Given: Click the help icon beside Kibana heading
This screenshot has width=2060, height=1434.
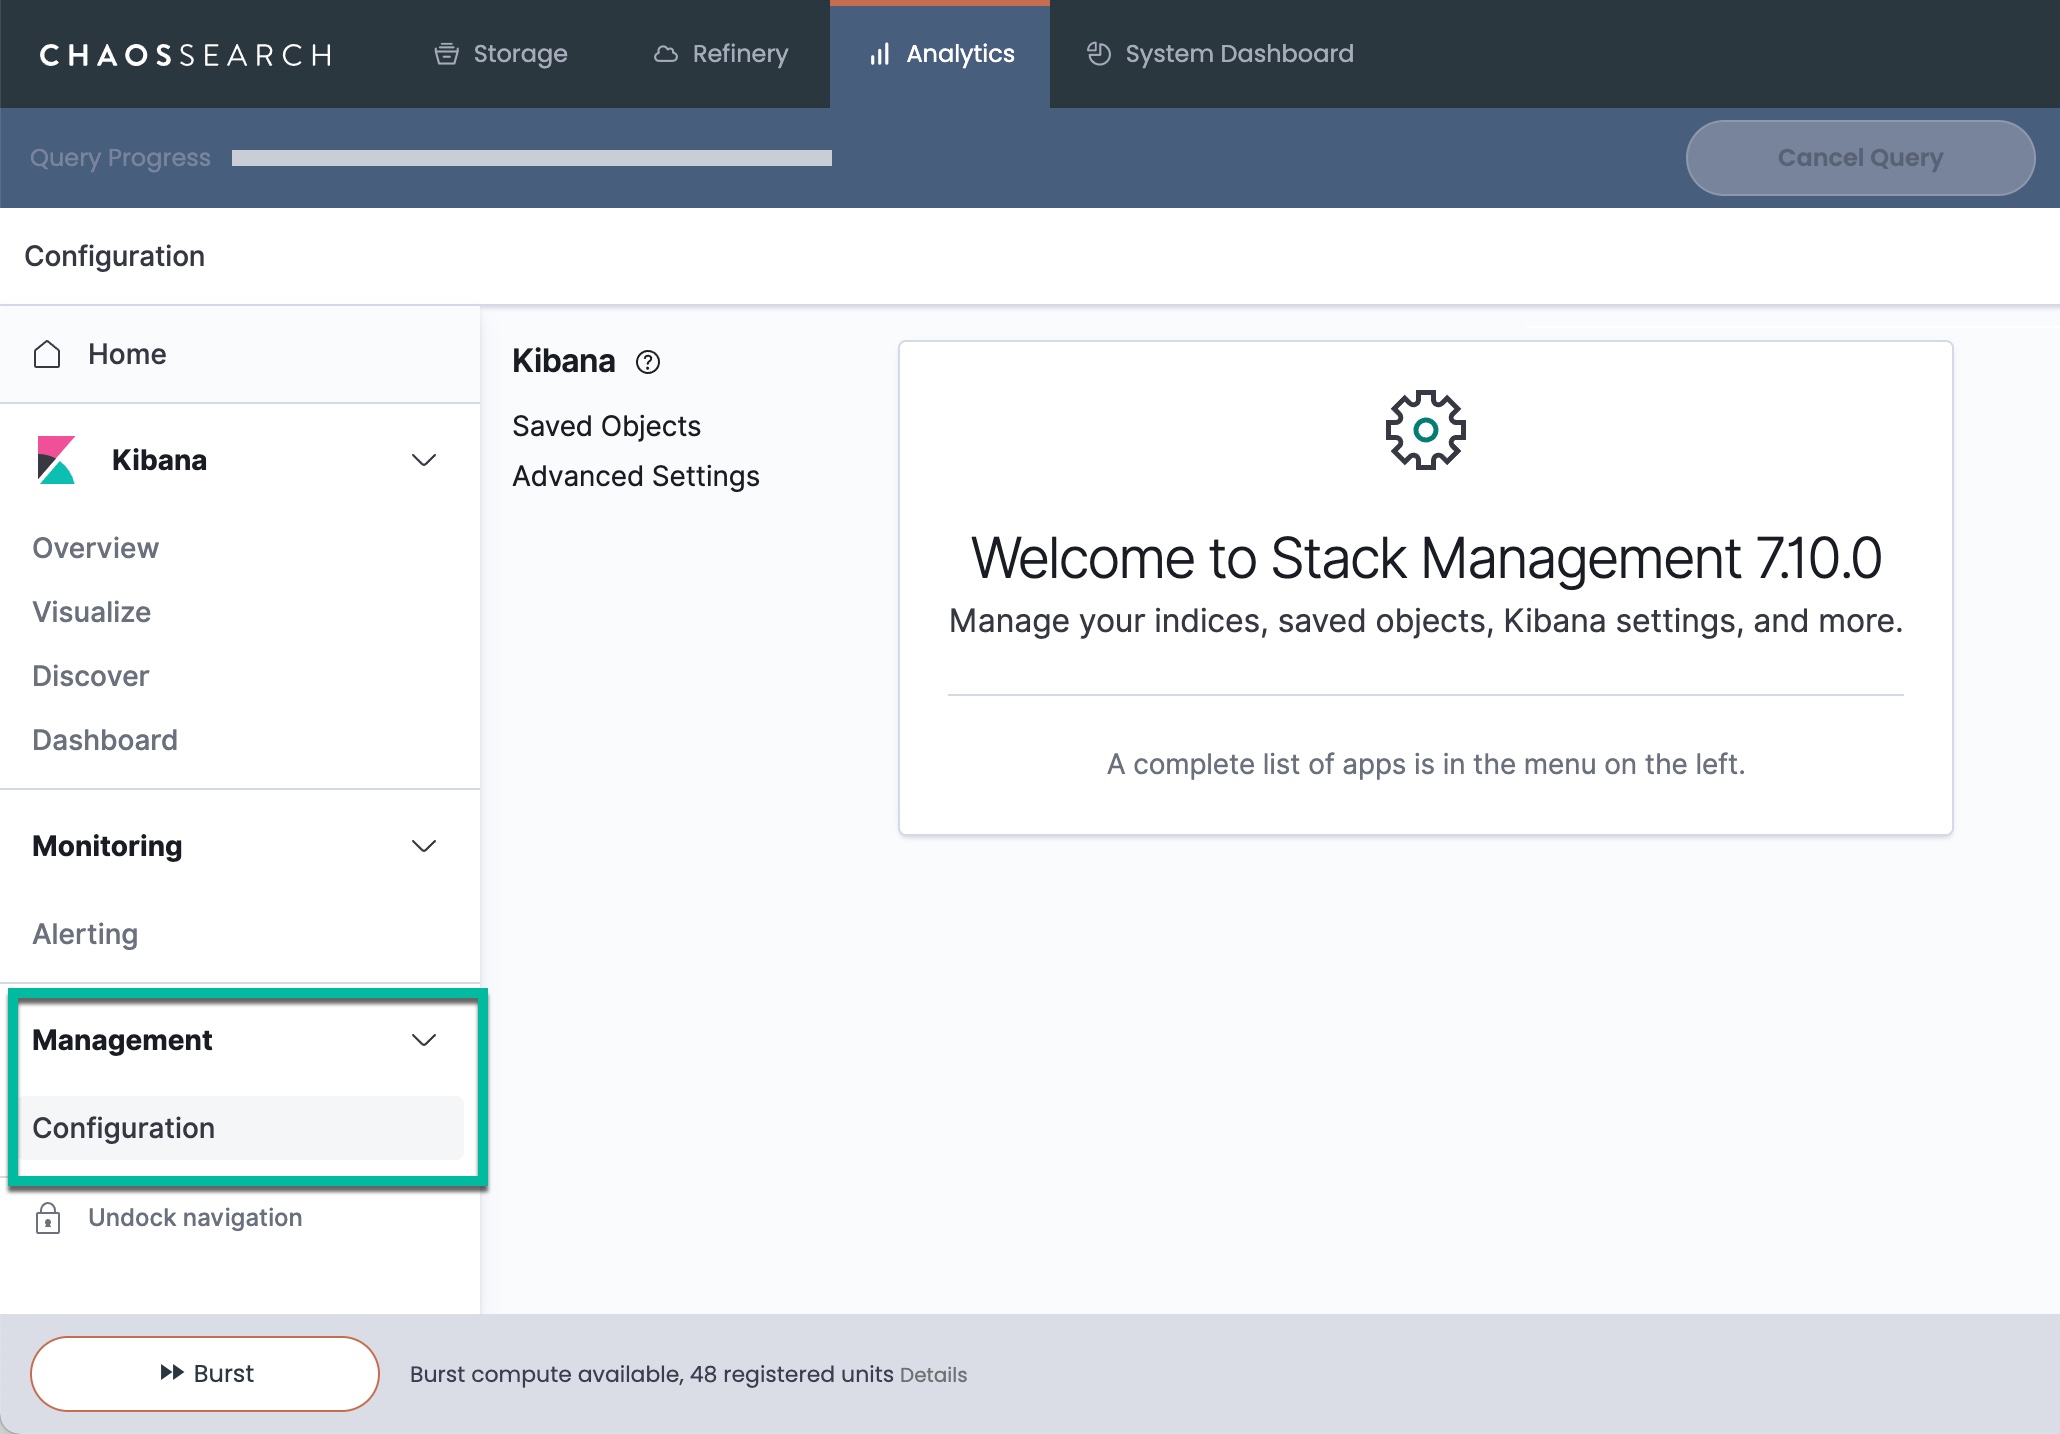Looking at the screenshot, I should pos(648,362).
